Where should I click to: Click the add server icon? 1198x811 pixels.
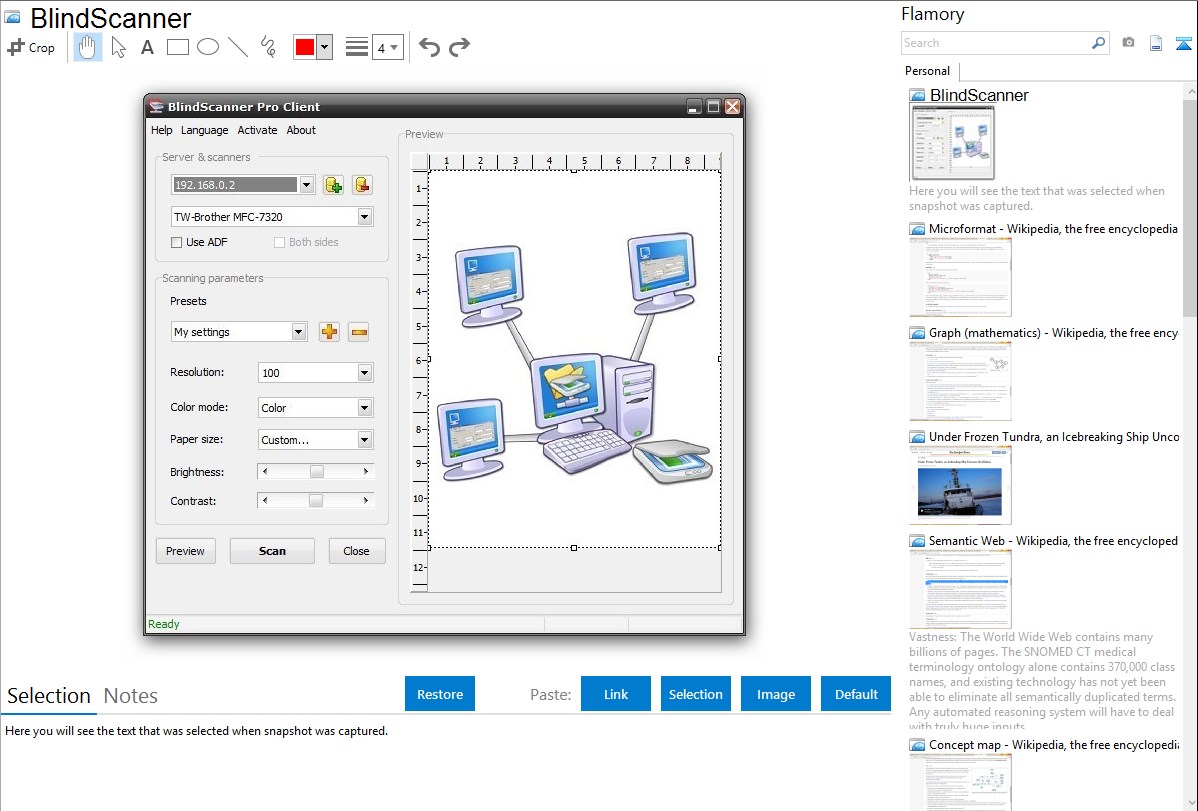point(333,185)
